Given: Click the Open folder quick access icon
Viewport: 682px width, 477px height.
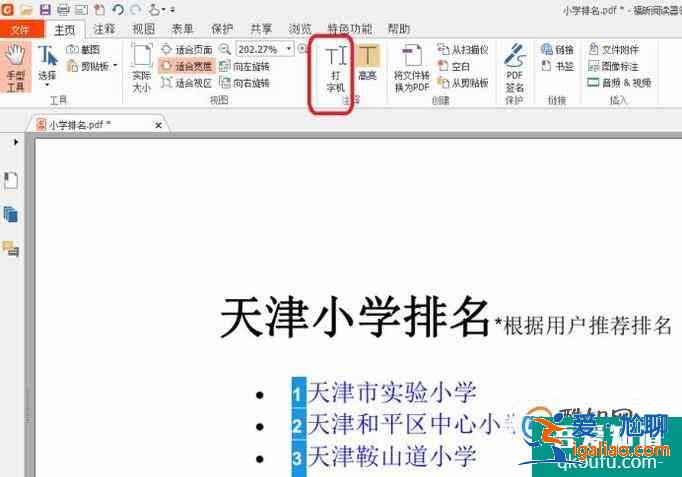Looking at the screenshot, I should [x=27, y=9].
